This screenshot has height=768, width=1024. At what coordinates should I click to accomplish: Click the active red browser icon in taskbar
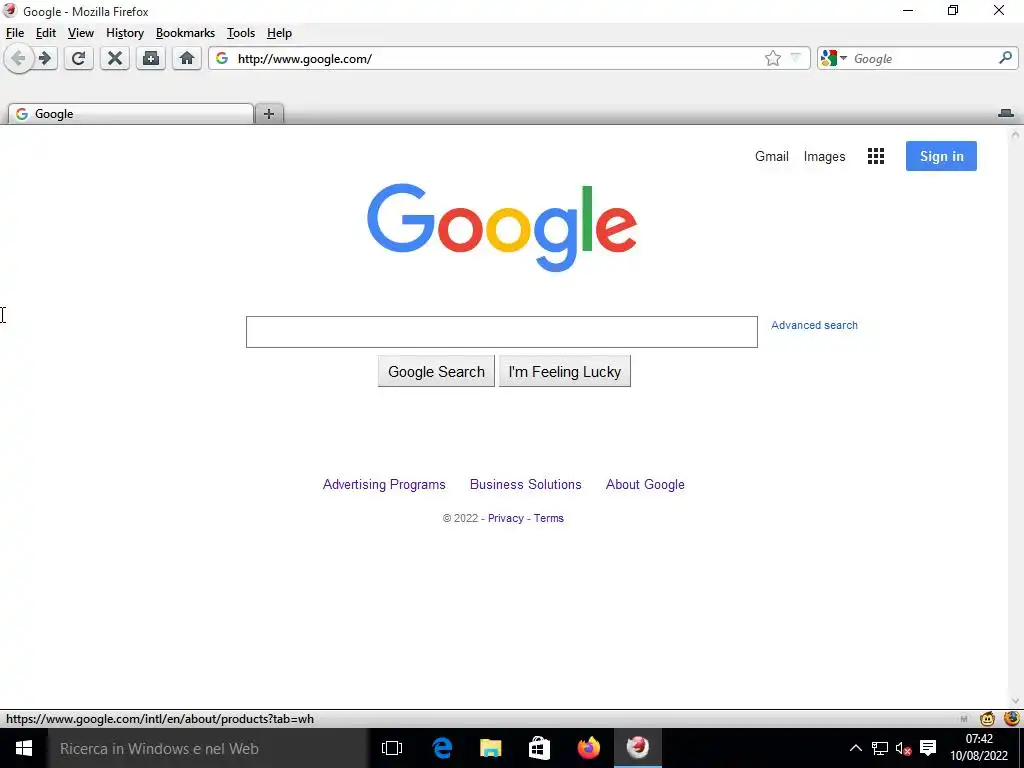pos(638,748)
